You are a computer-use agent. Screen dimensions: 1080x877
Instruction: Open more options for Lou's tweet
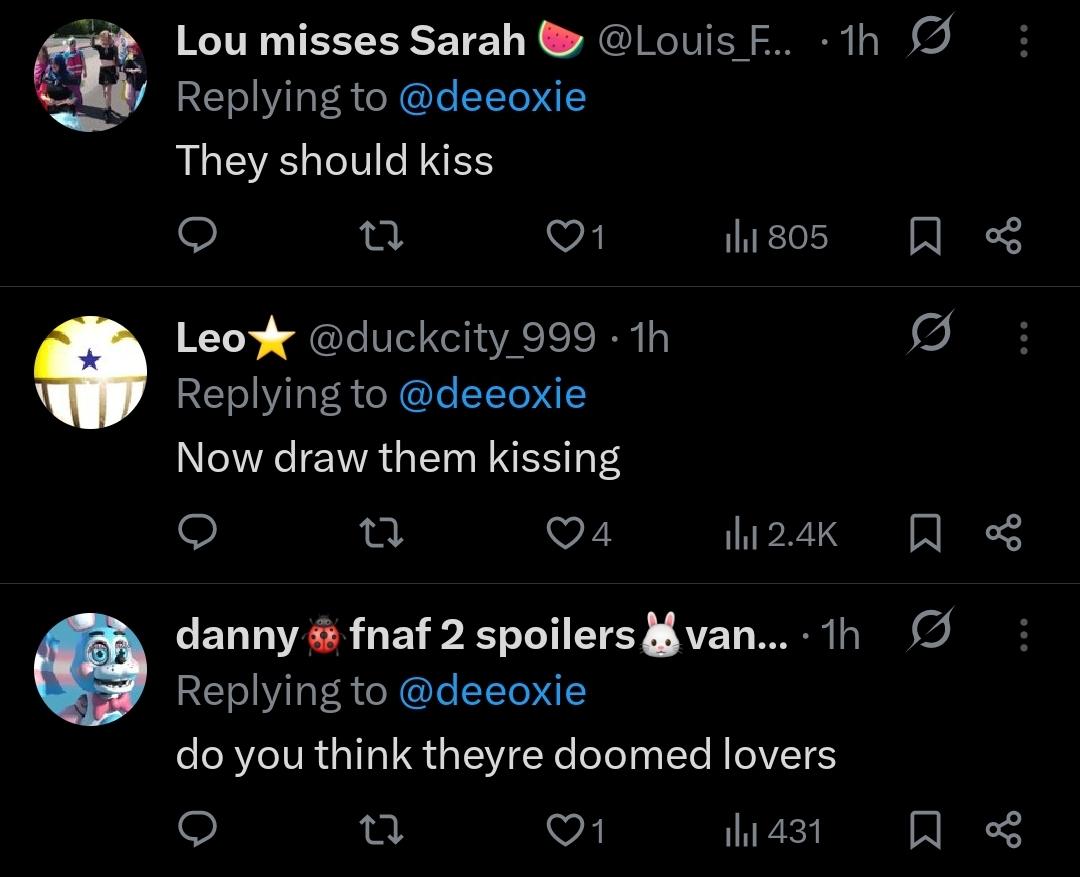[1022, 41]
